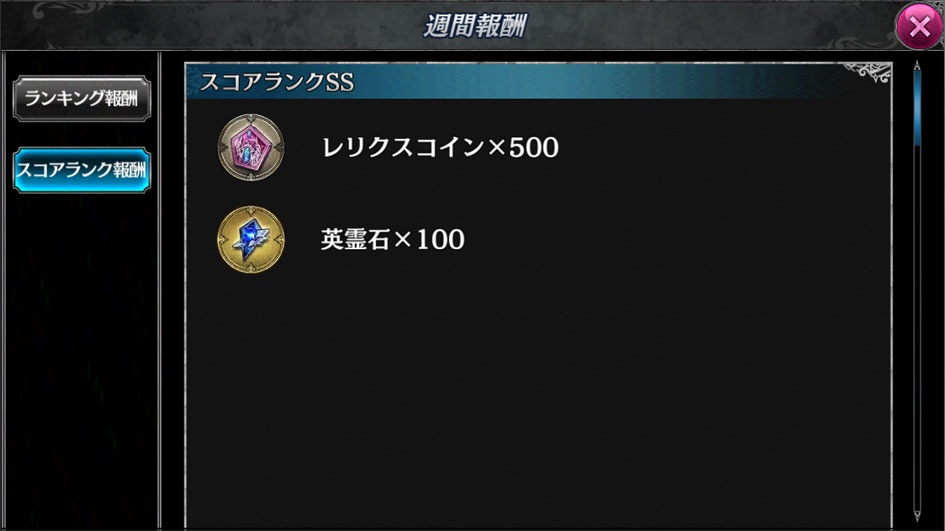The height and width of the screenshot is (531, 945).
Task: Click the blue scrollbar thumb
Action: [917, 109]
